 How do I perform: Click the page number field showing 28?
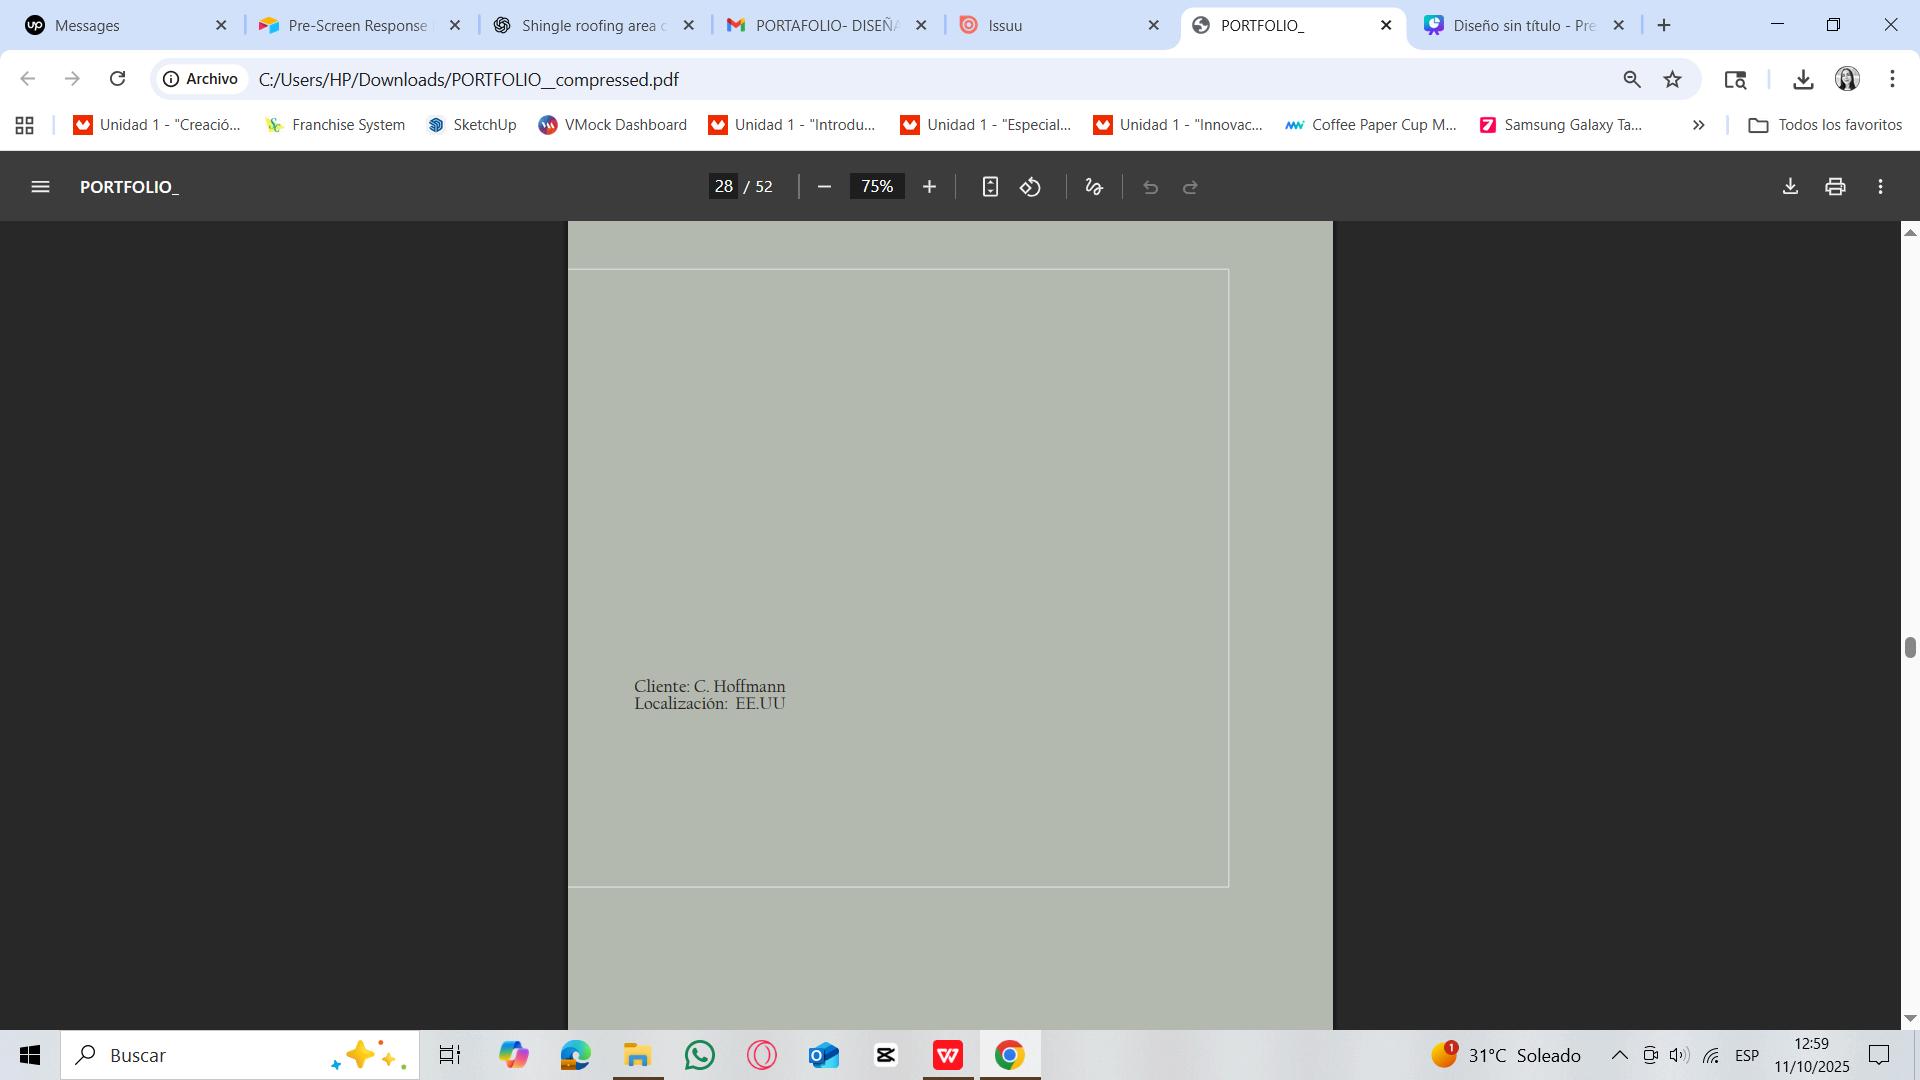[723, 187]
